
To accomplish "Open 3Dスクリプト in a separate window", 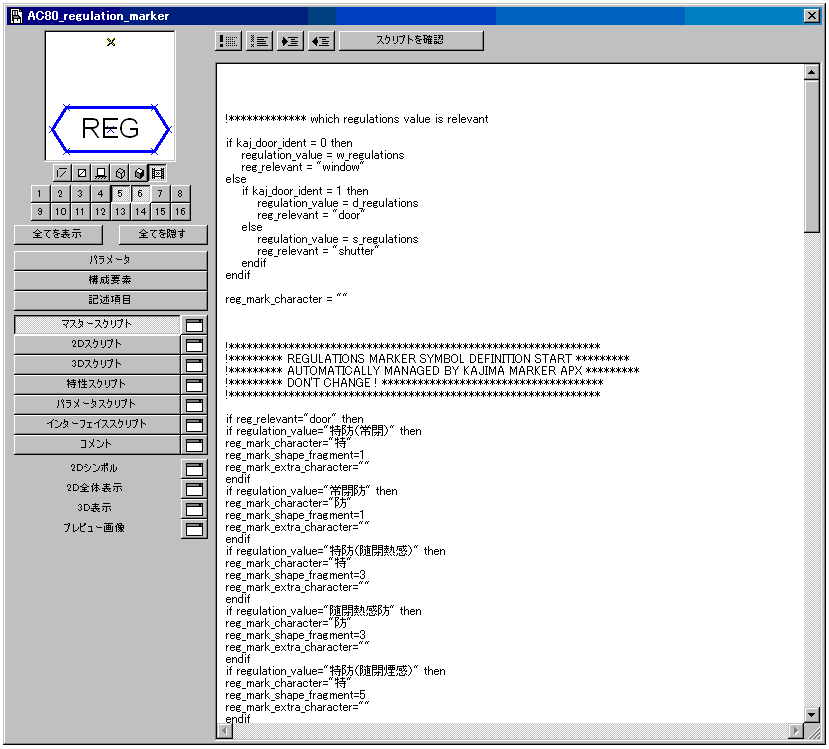I will point(194,365).
